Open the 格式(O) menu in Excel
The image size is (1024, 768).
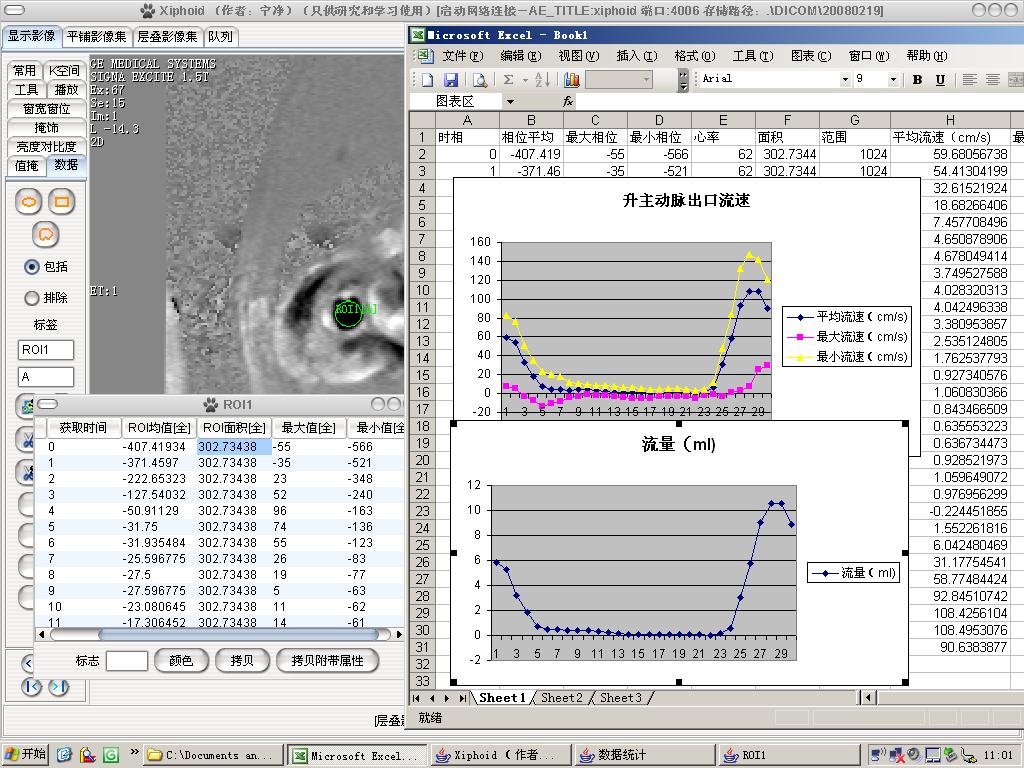point(695,56)
